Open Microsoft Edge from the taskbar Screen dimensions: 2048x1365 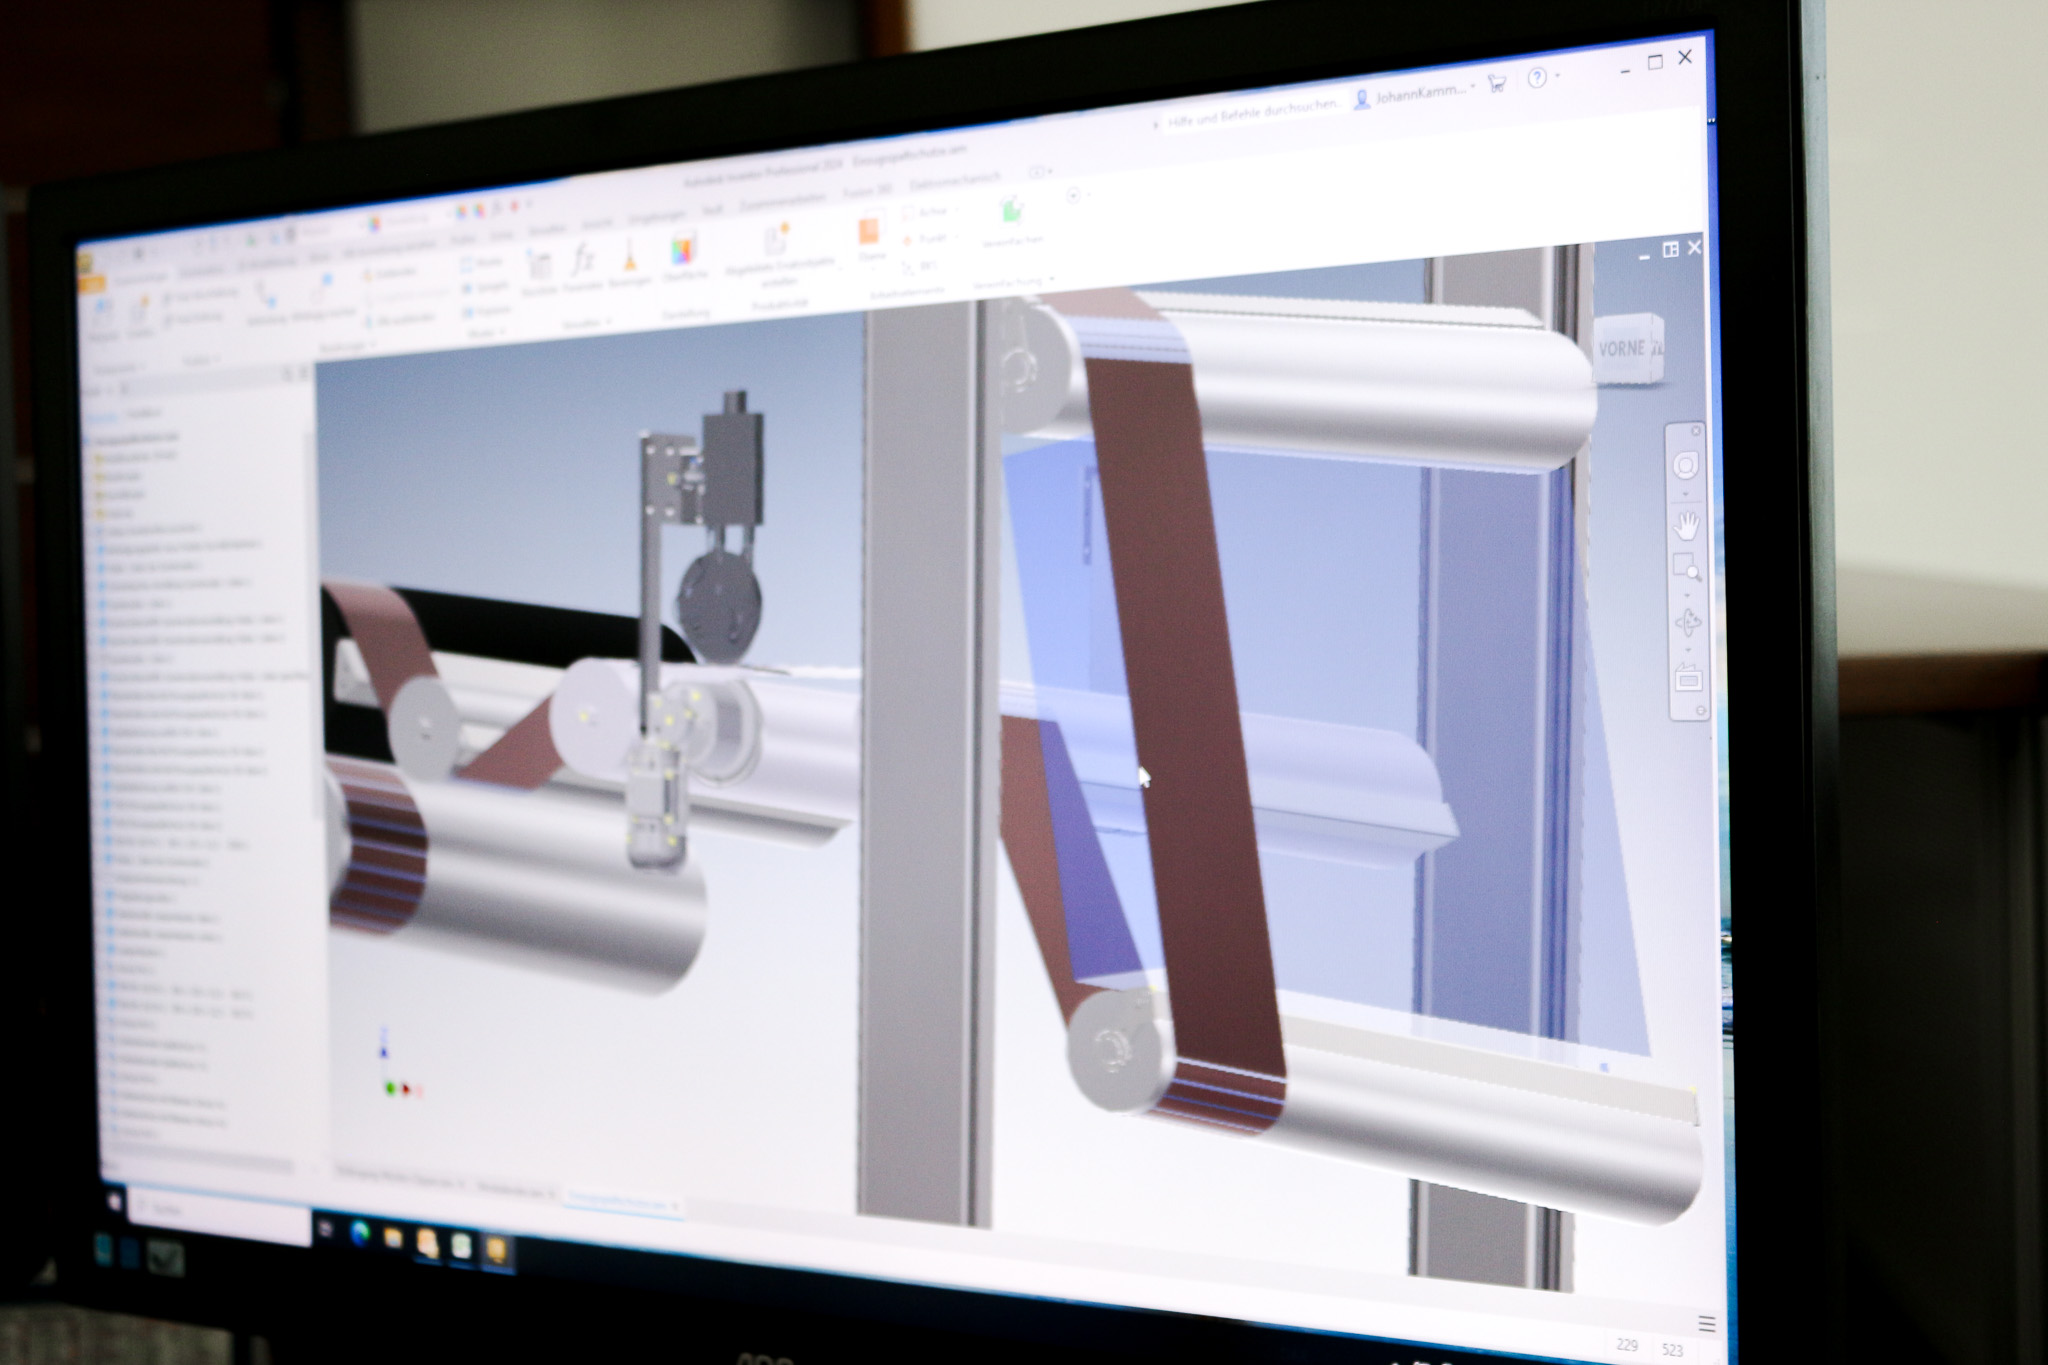pos(359,1235)
